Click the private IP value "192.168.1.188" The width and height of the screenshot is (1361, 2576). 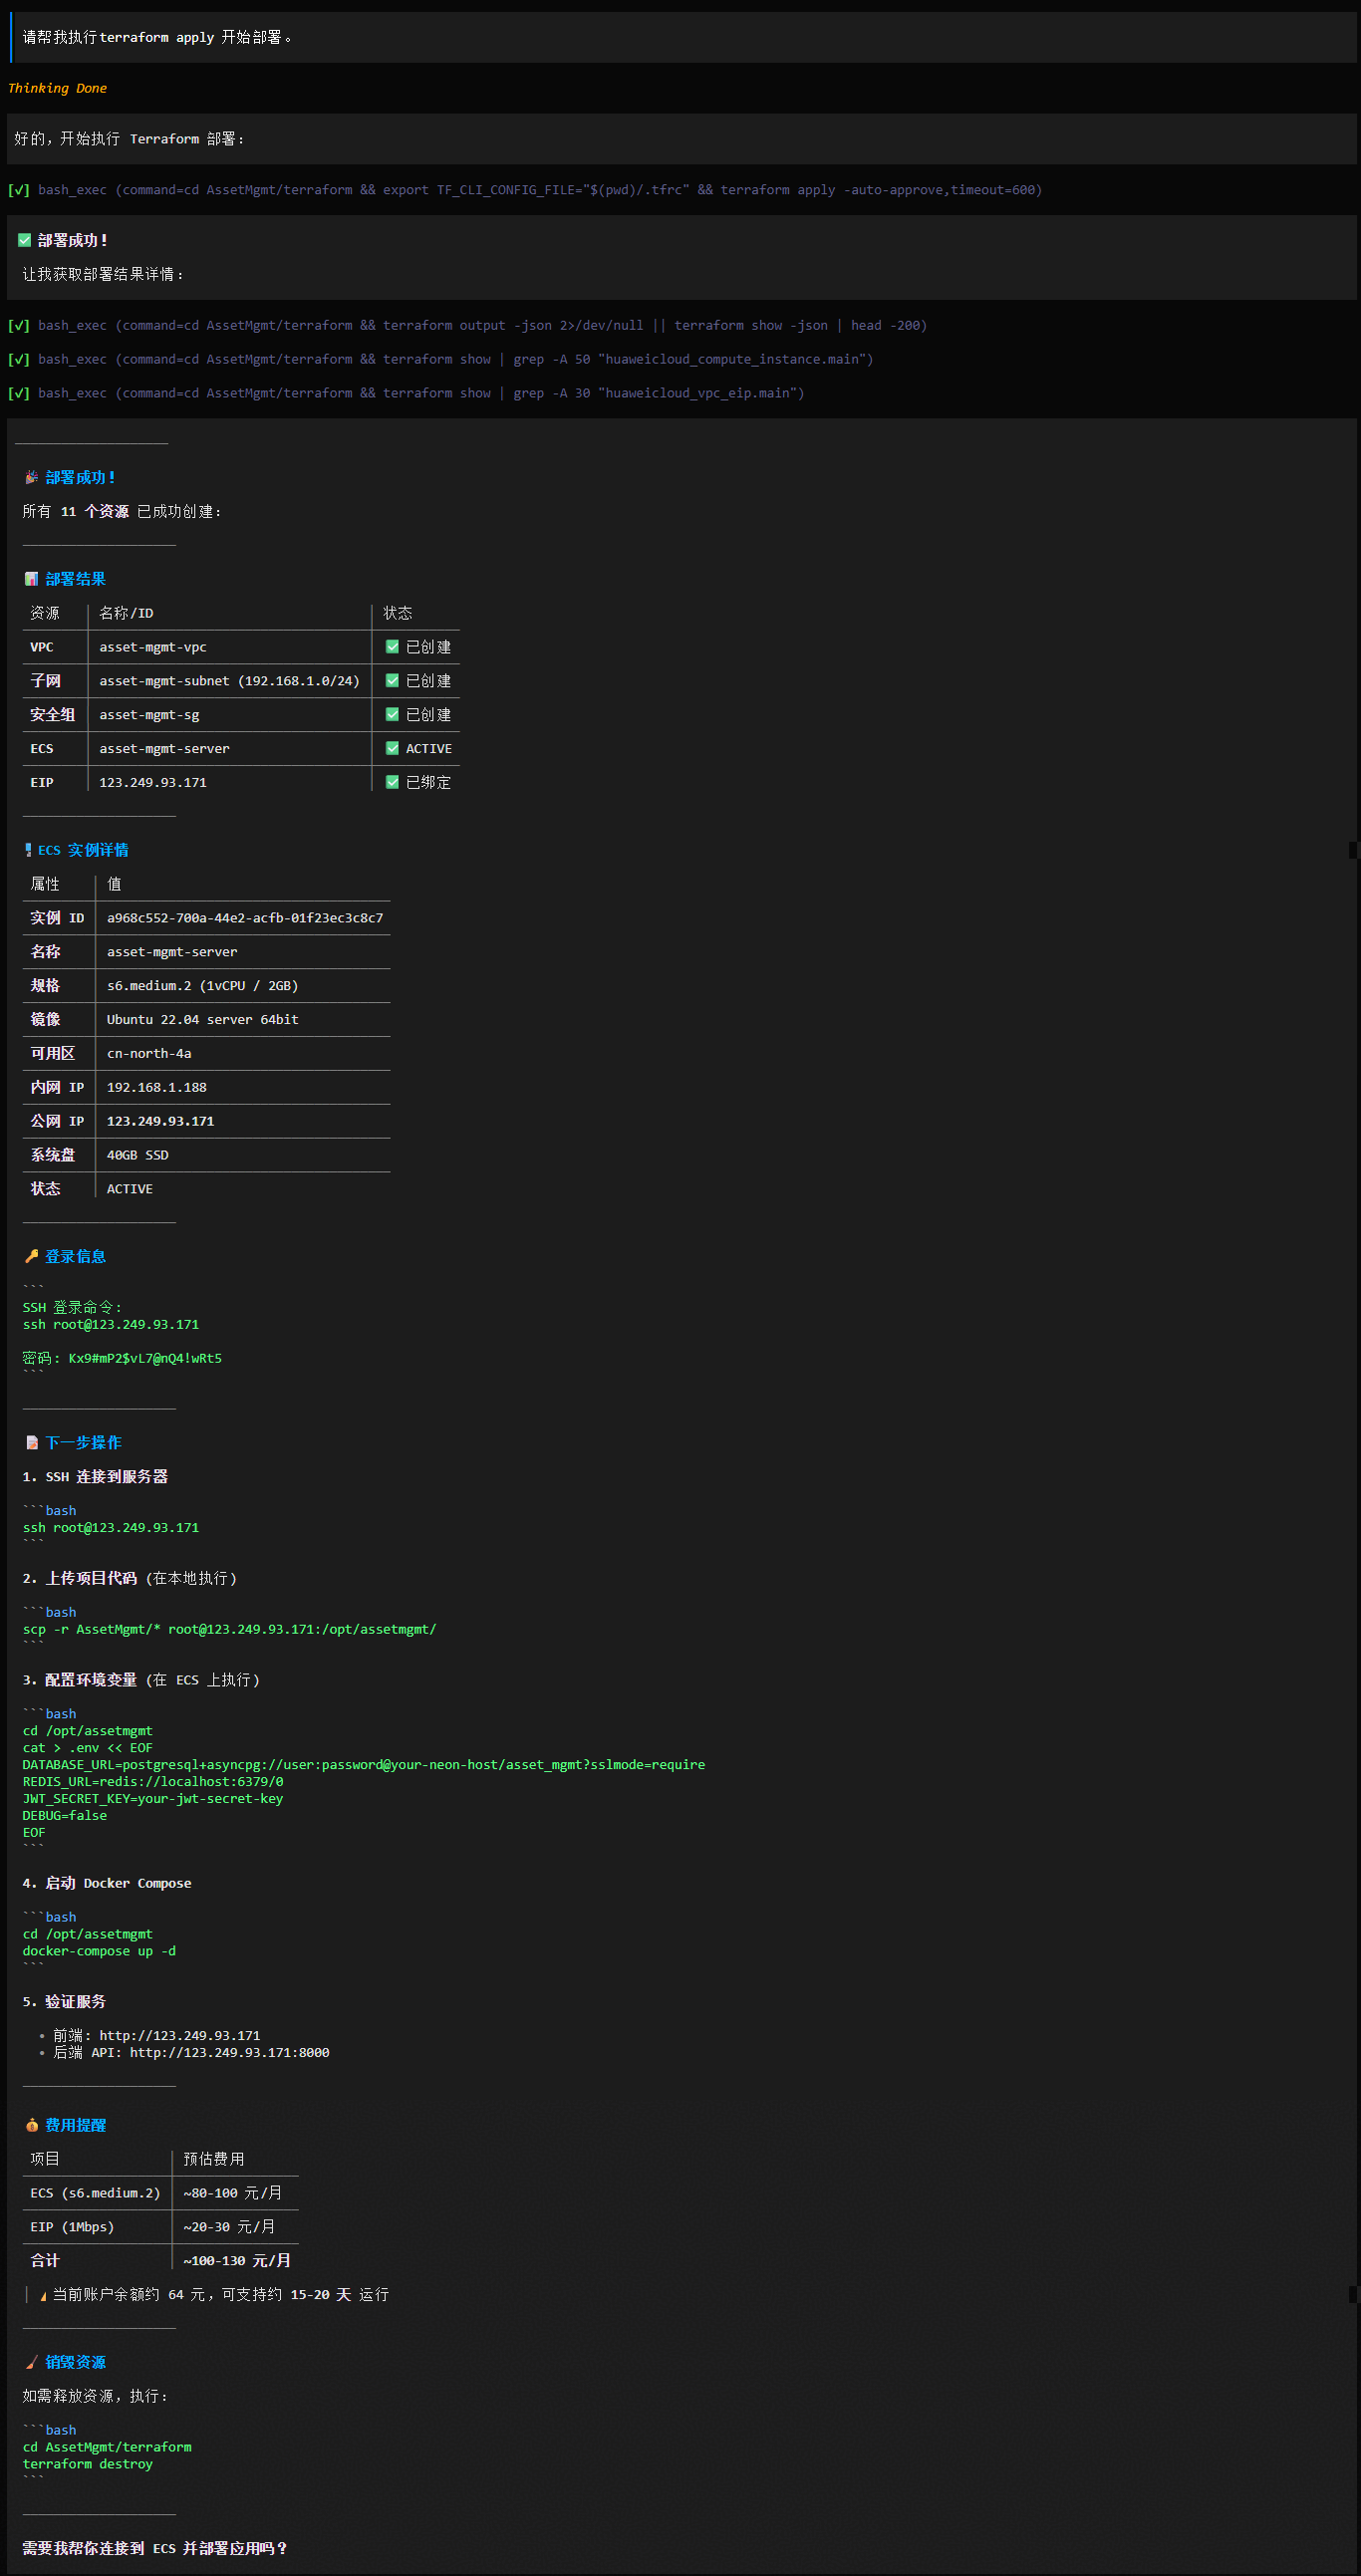(157, 1088)
